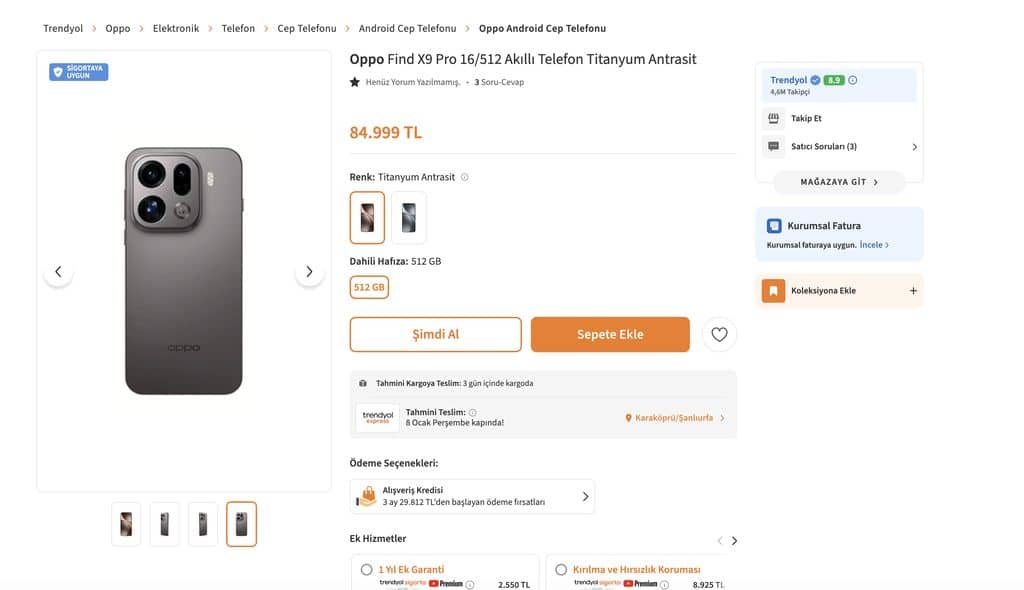Select the 512 GB storage option
Image resolution: width=1024 pixels, height=590 pixels.
[369, 287]
